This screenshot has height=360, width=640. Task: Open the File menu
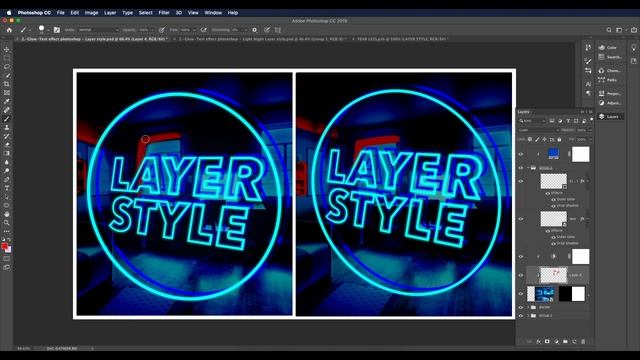[60, 13]
